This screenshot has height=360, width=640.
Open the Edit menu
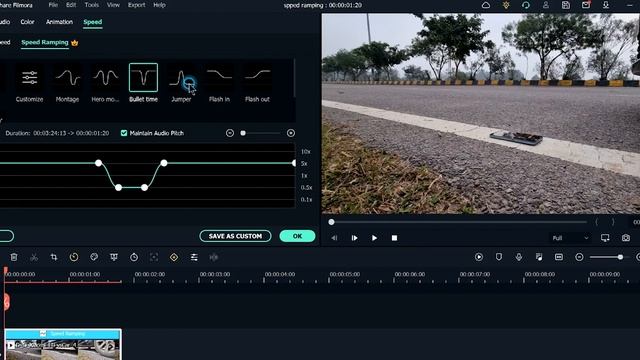pyautogui.click(x=71, y=5)
